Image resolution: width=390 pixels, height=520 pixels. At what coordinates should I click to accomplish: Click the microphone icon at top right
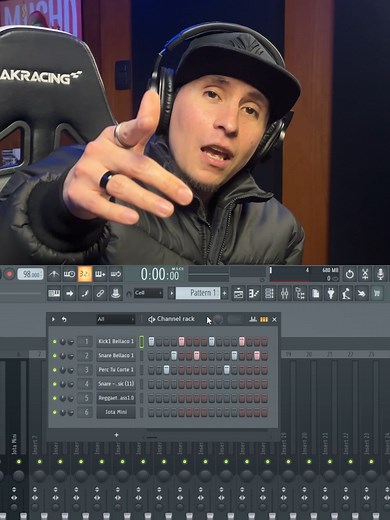(x=380, y=274)
